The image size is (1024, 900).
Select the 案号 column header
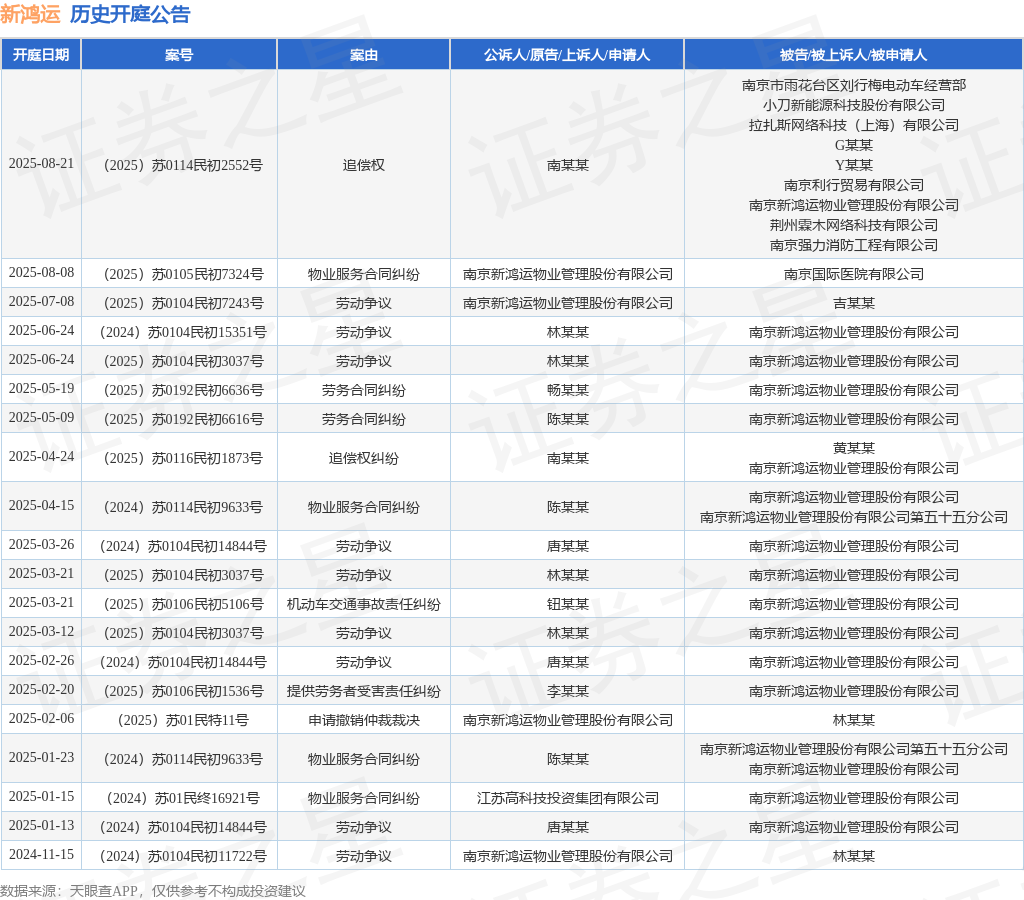[x=179, y=55]
